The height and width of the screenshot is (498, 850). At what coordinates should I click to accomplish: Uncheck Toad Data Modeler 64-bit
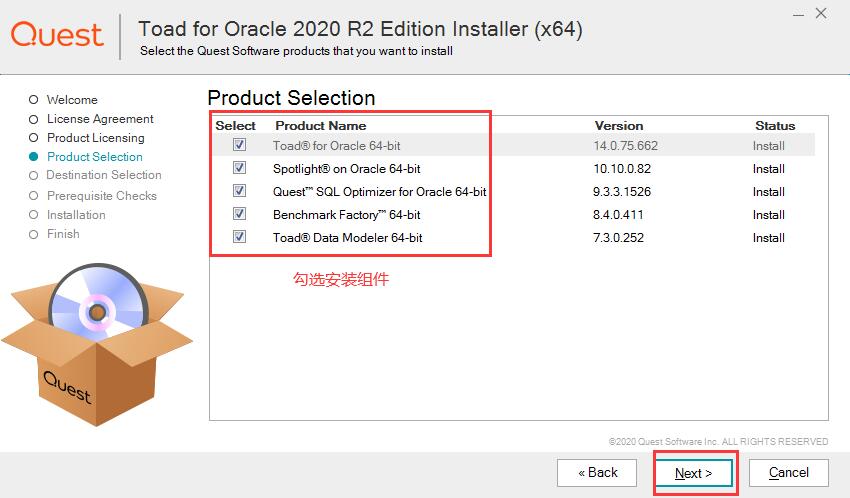click(x=239, y=237)
